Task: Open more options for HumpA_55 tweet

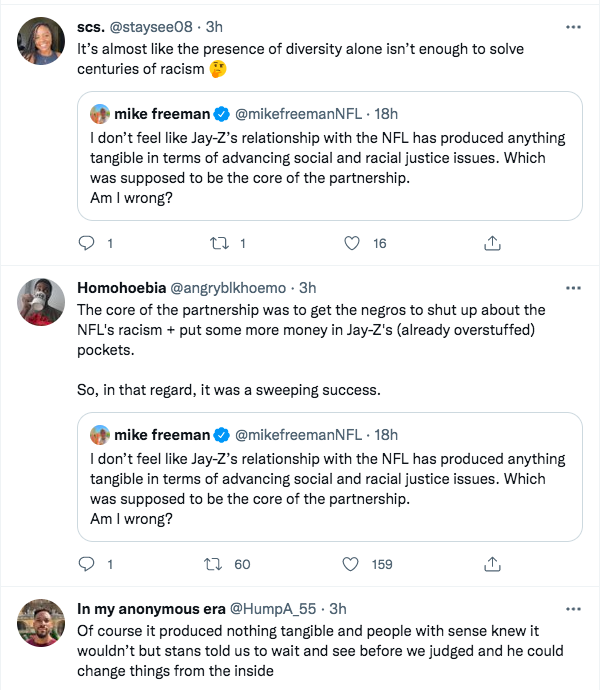Action: (573, 609)
